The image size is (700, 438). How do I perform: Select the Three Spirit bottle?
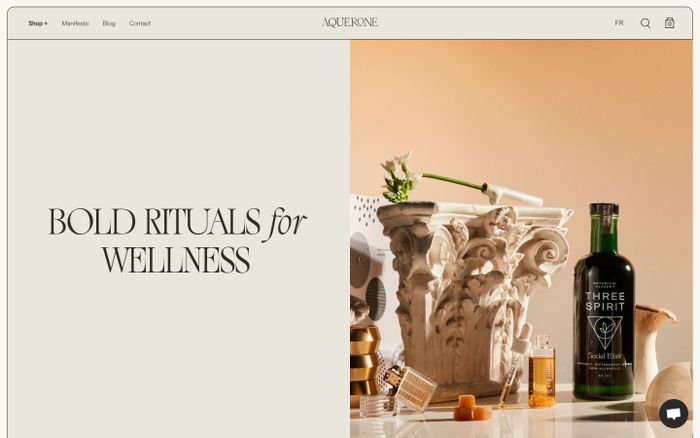tap(604, 302)
